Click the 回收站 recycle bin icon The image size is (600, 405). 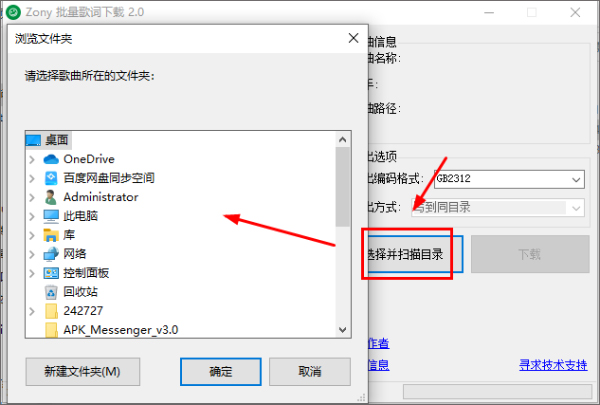(51, 292)
